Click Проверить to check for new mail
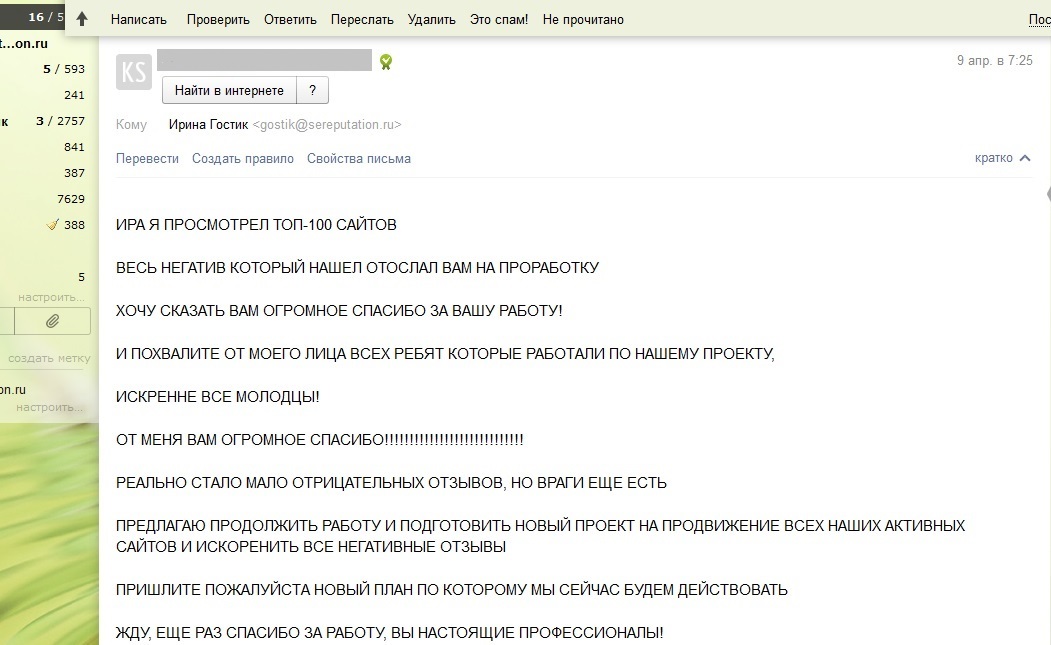This screenshot has height=645, width=1051. tap(216, 19)
